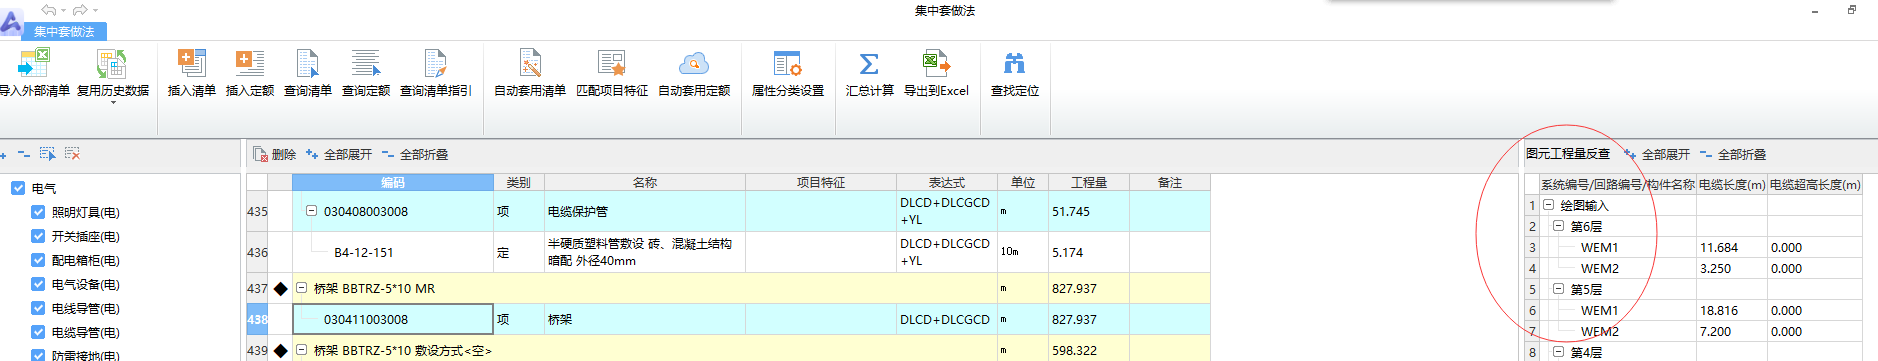Screen dimensions: 1878x361
Task: Click 查询清单指引 icon
Action: tap(435, 63)
